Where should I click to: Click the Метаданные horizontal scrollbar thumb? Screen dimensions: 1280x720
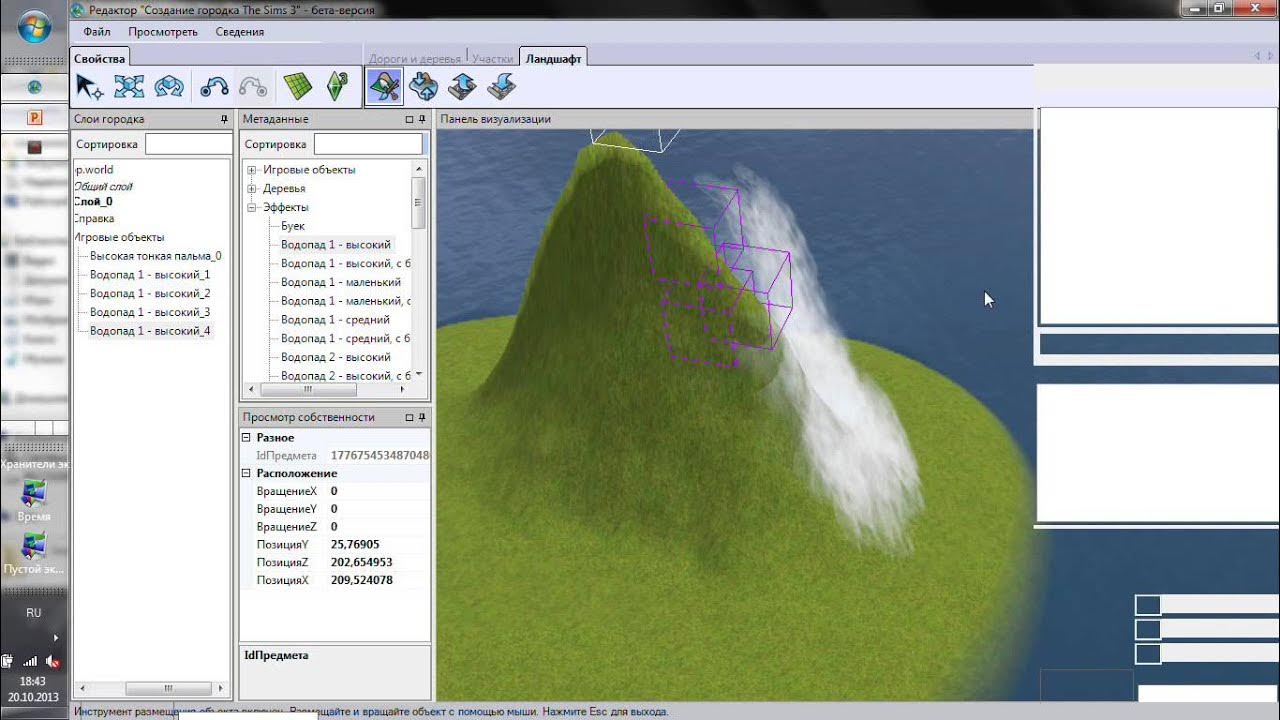coord(308,390)
